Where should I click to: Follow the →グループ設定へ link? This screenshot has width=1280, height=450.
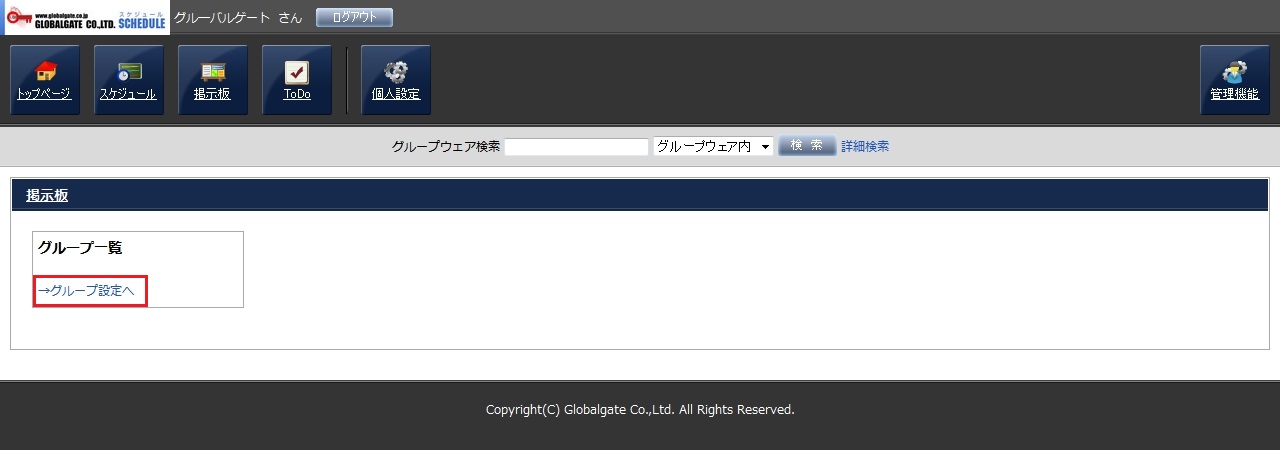tap(90, 291)
